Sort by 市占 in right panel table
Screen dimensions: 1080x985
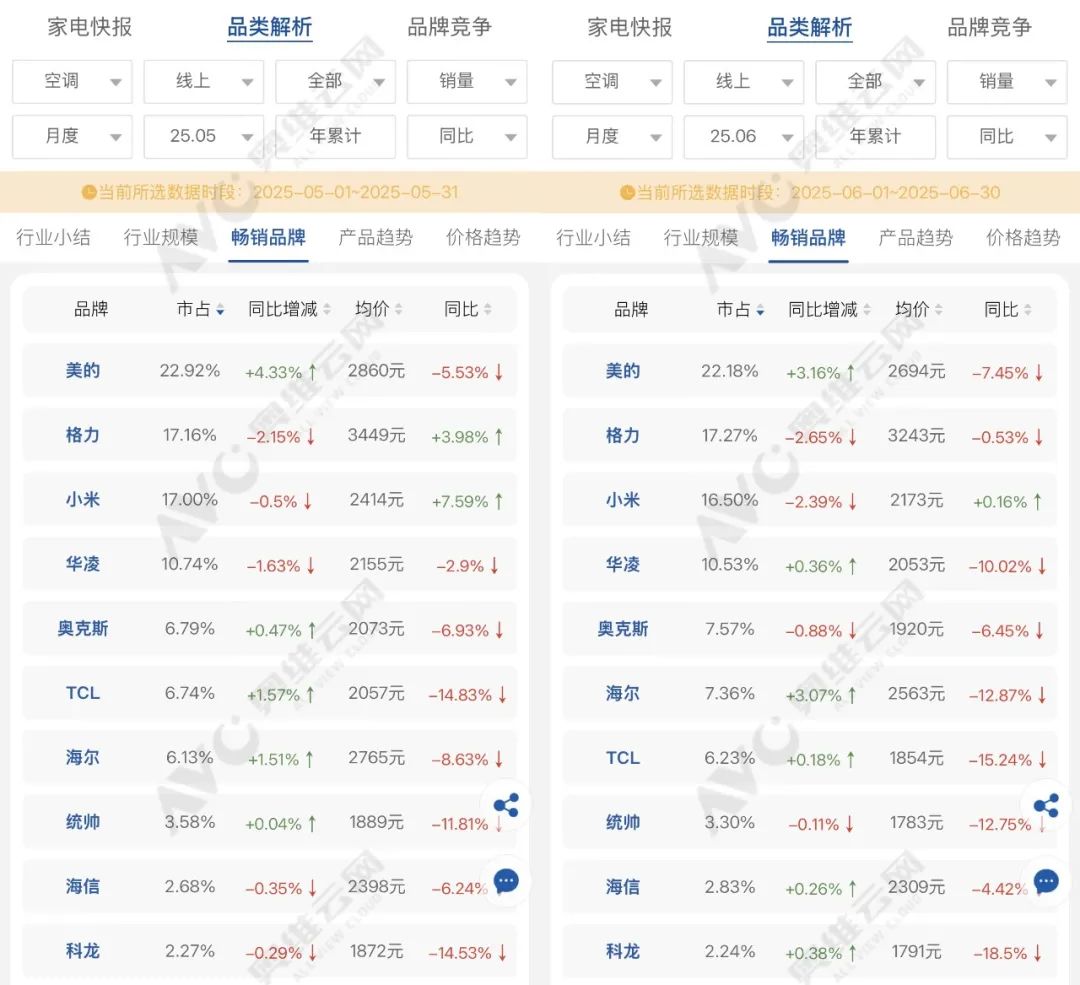740,309
